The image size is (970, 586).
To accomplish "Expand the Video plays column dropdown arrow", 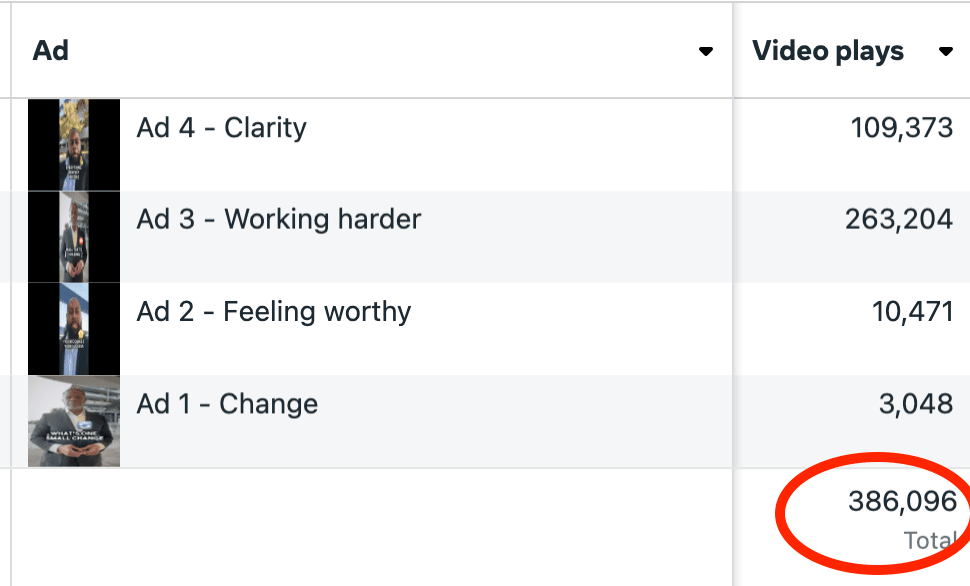I will [946, 52].
